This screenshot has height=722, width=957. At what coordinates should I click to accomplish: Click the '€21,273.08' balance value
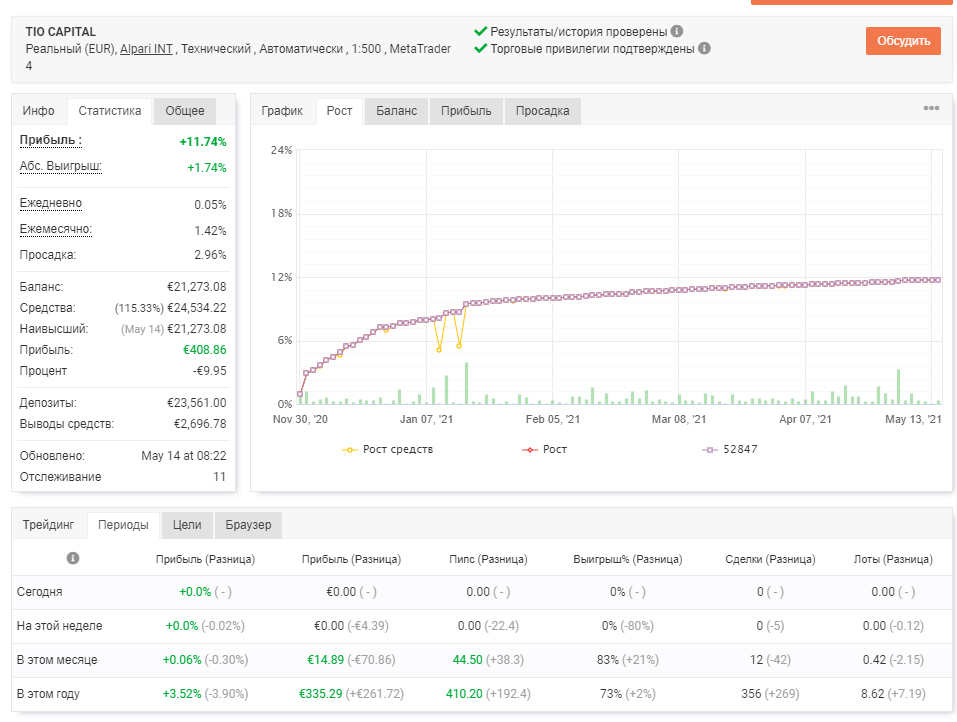(x=197, y=287)
